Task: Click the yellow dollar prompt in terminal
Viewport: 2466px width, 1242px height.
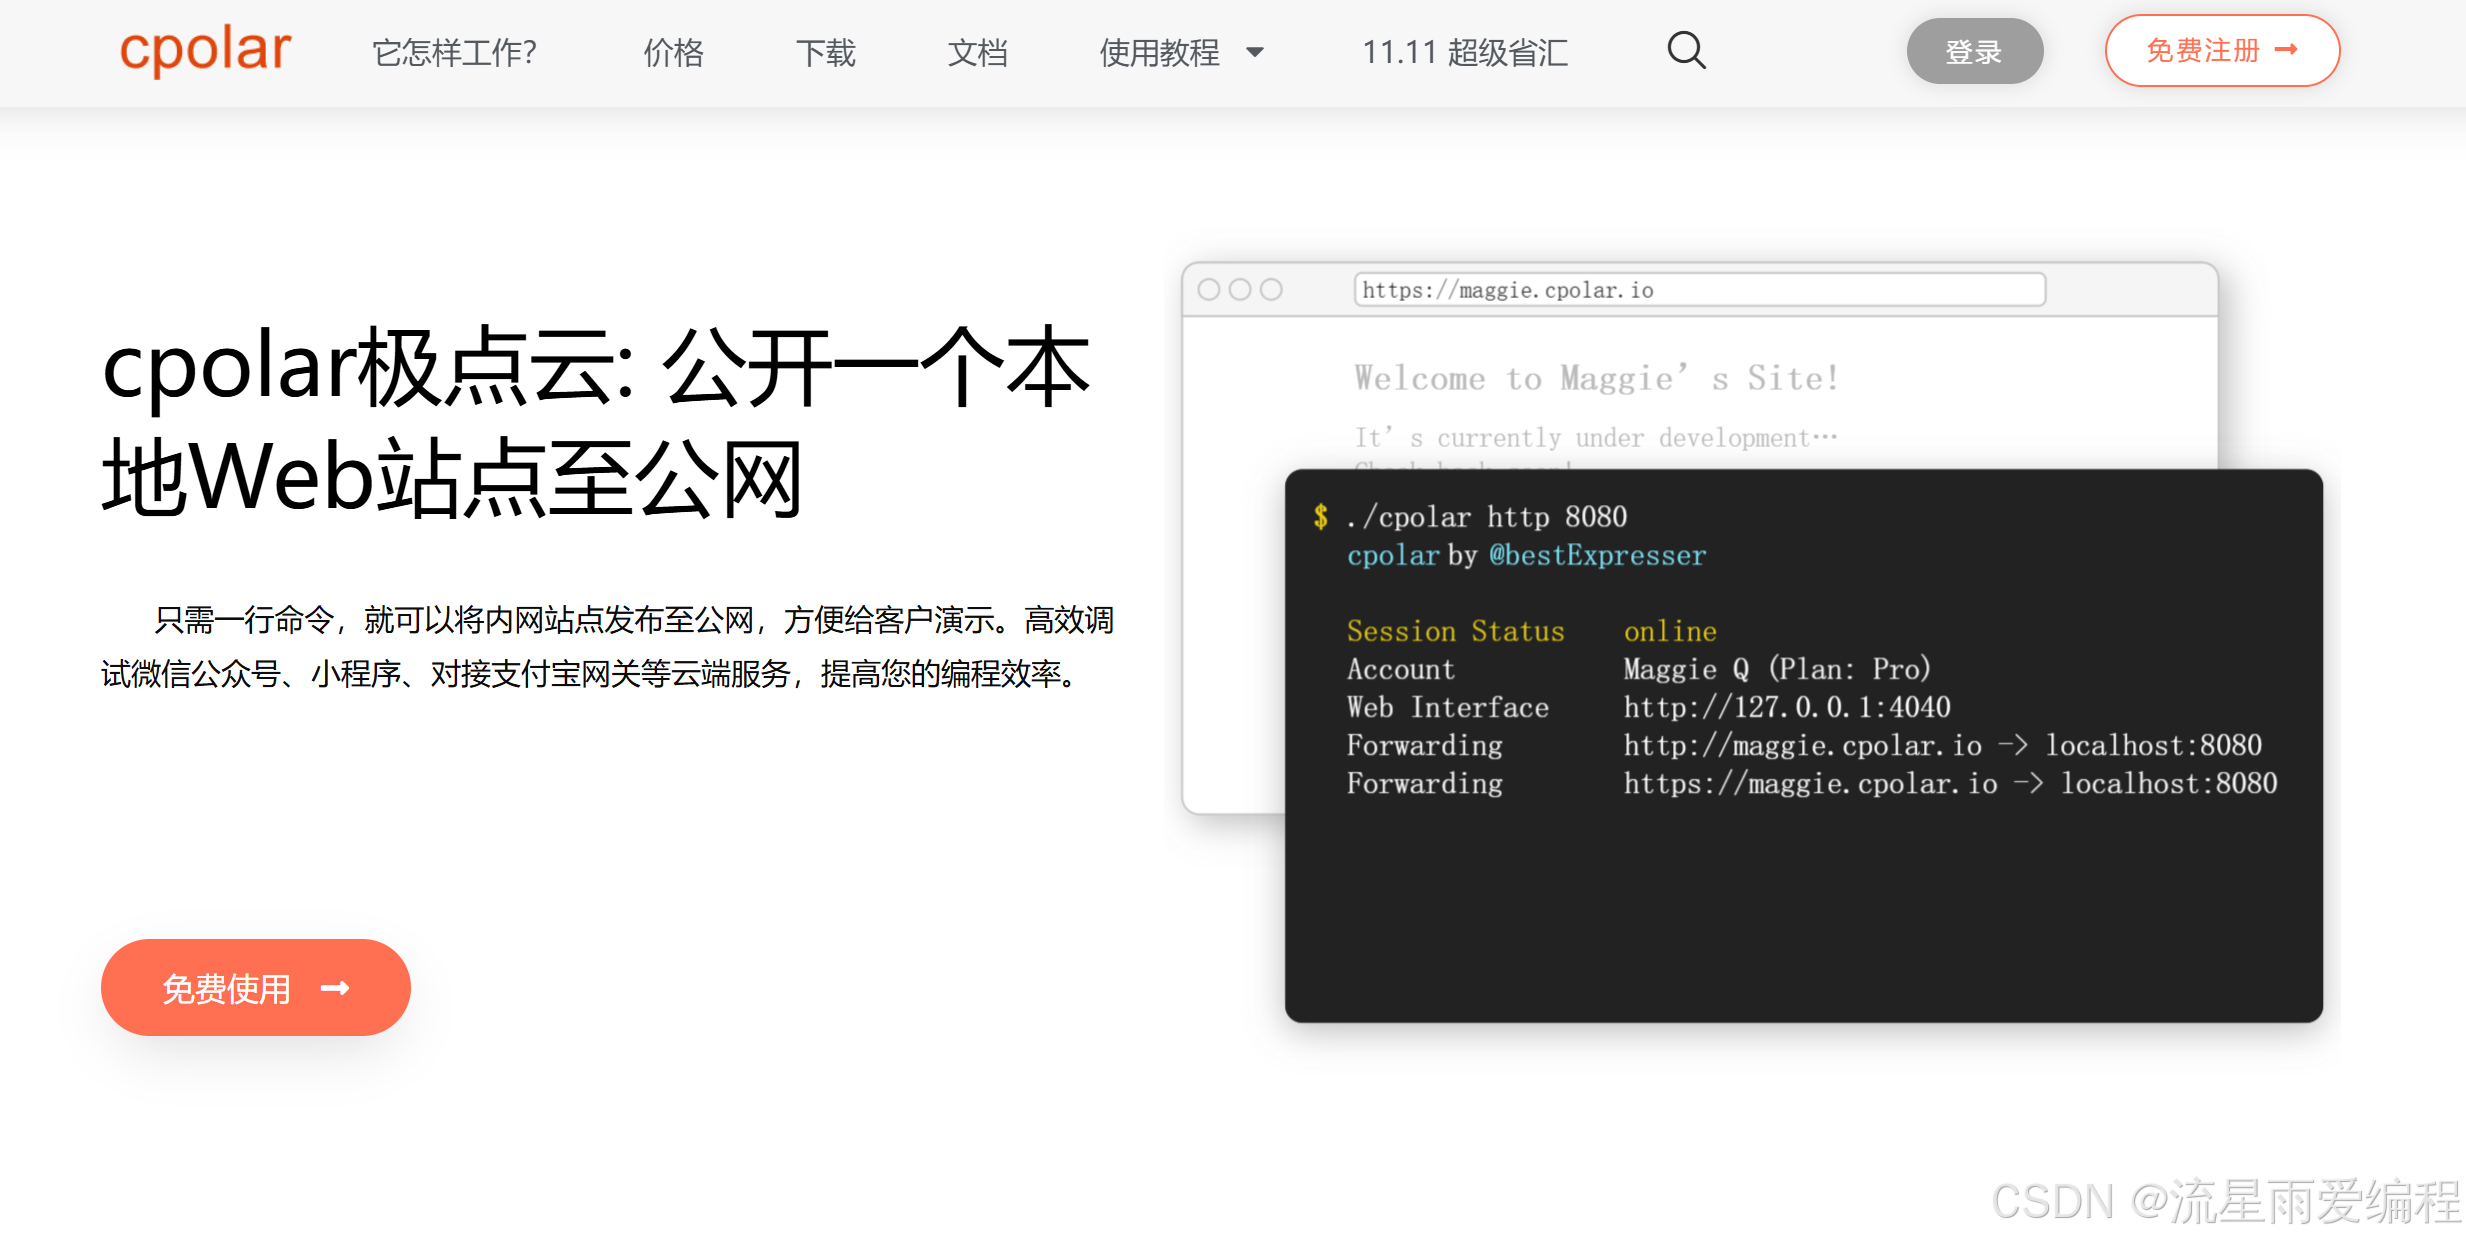Action: pos(1321,517)
